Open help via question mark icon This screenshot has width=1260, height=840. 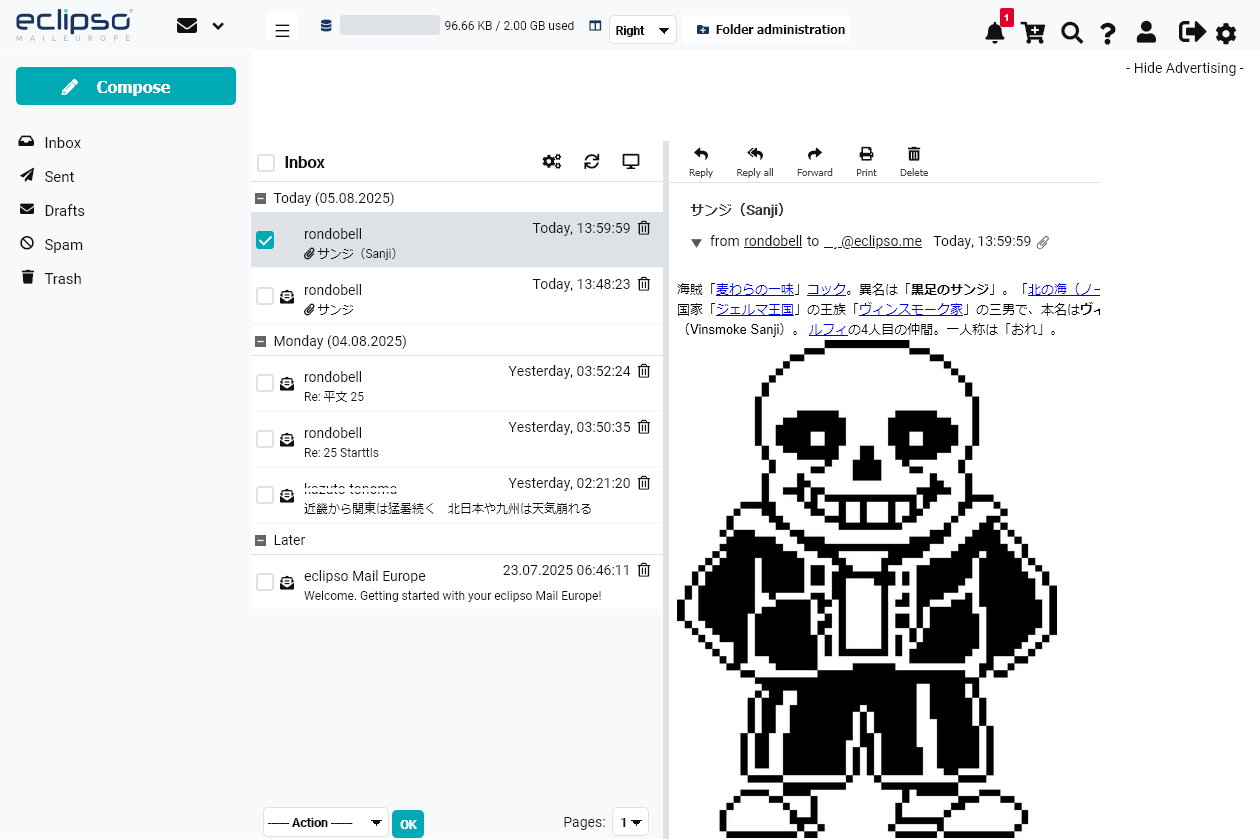[1108, 32]
